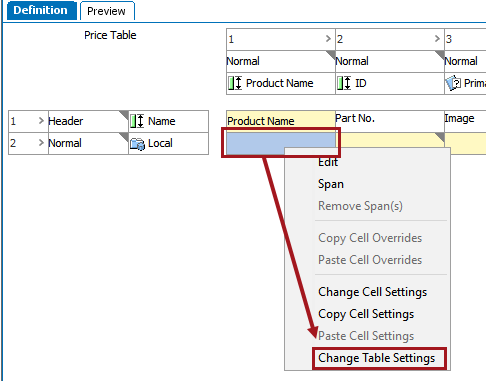Choose Change Cell Settings menu entry

click(x=373, y=292)
